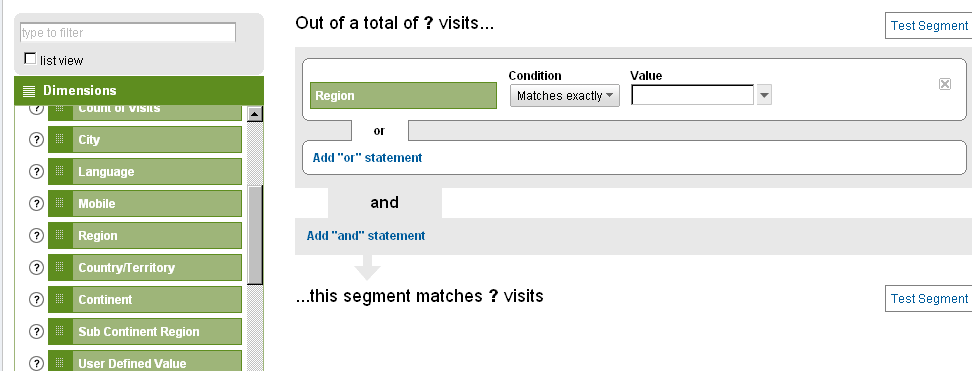Remove the Region condition with X icon
The image size is (972, 371).
(945, 84)
